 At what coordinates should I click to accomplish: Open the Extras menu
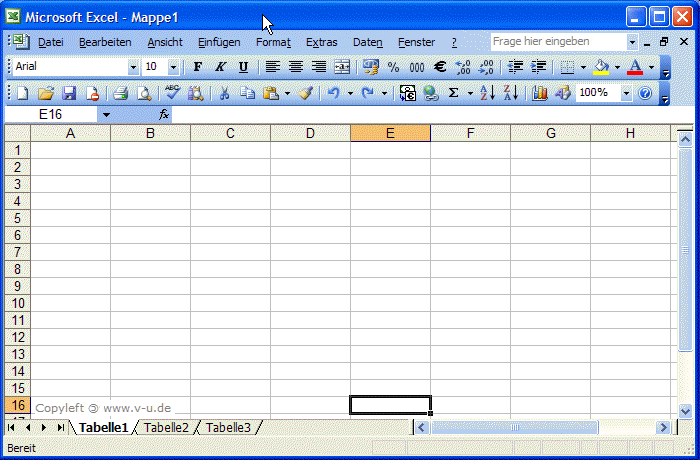pyautogui.click(x=321, y=42)
